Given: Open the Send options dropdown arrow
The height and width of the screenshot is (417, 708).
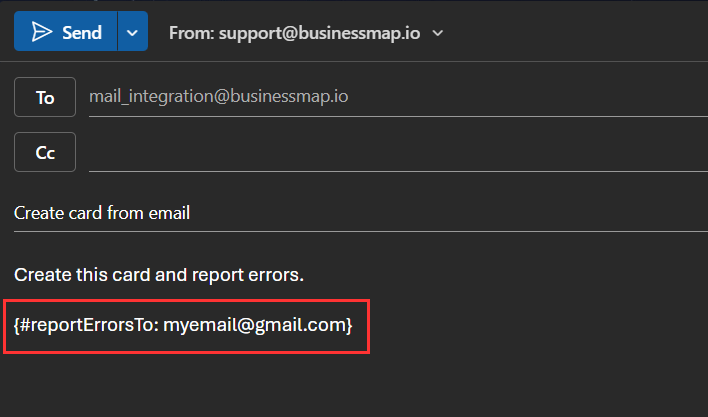Looking at the screenshot, I should tap(133, 32).
